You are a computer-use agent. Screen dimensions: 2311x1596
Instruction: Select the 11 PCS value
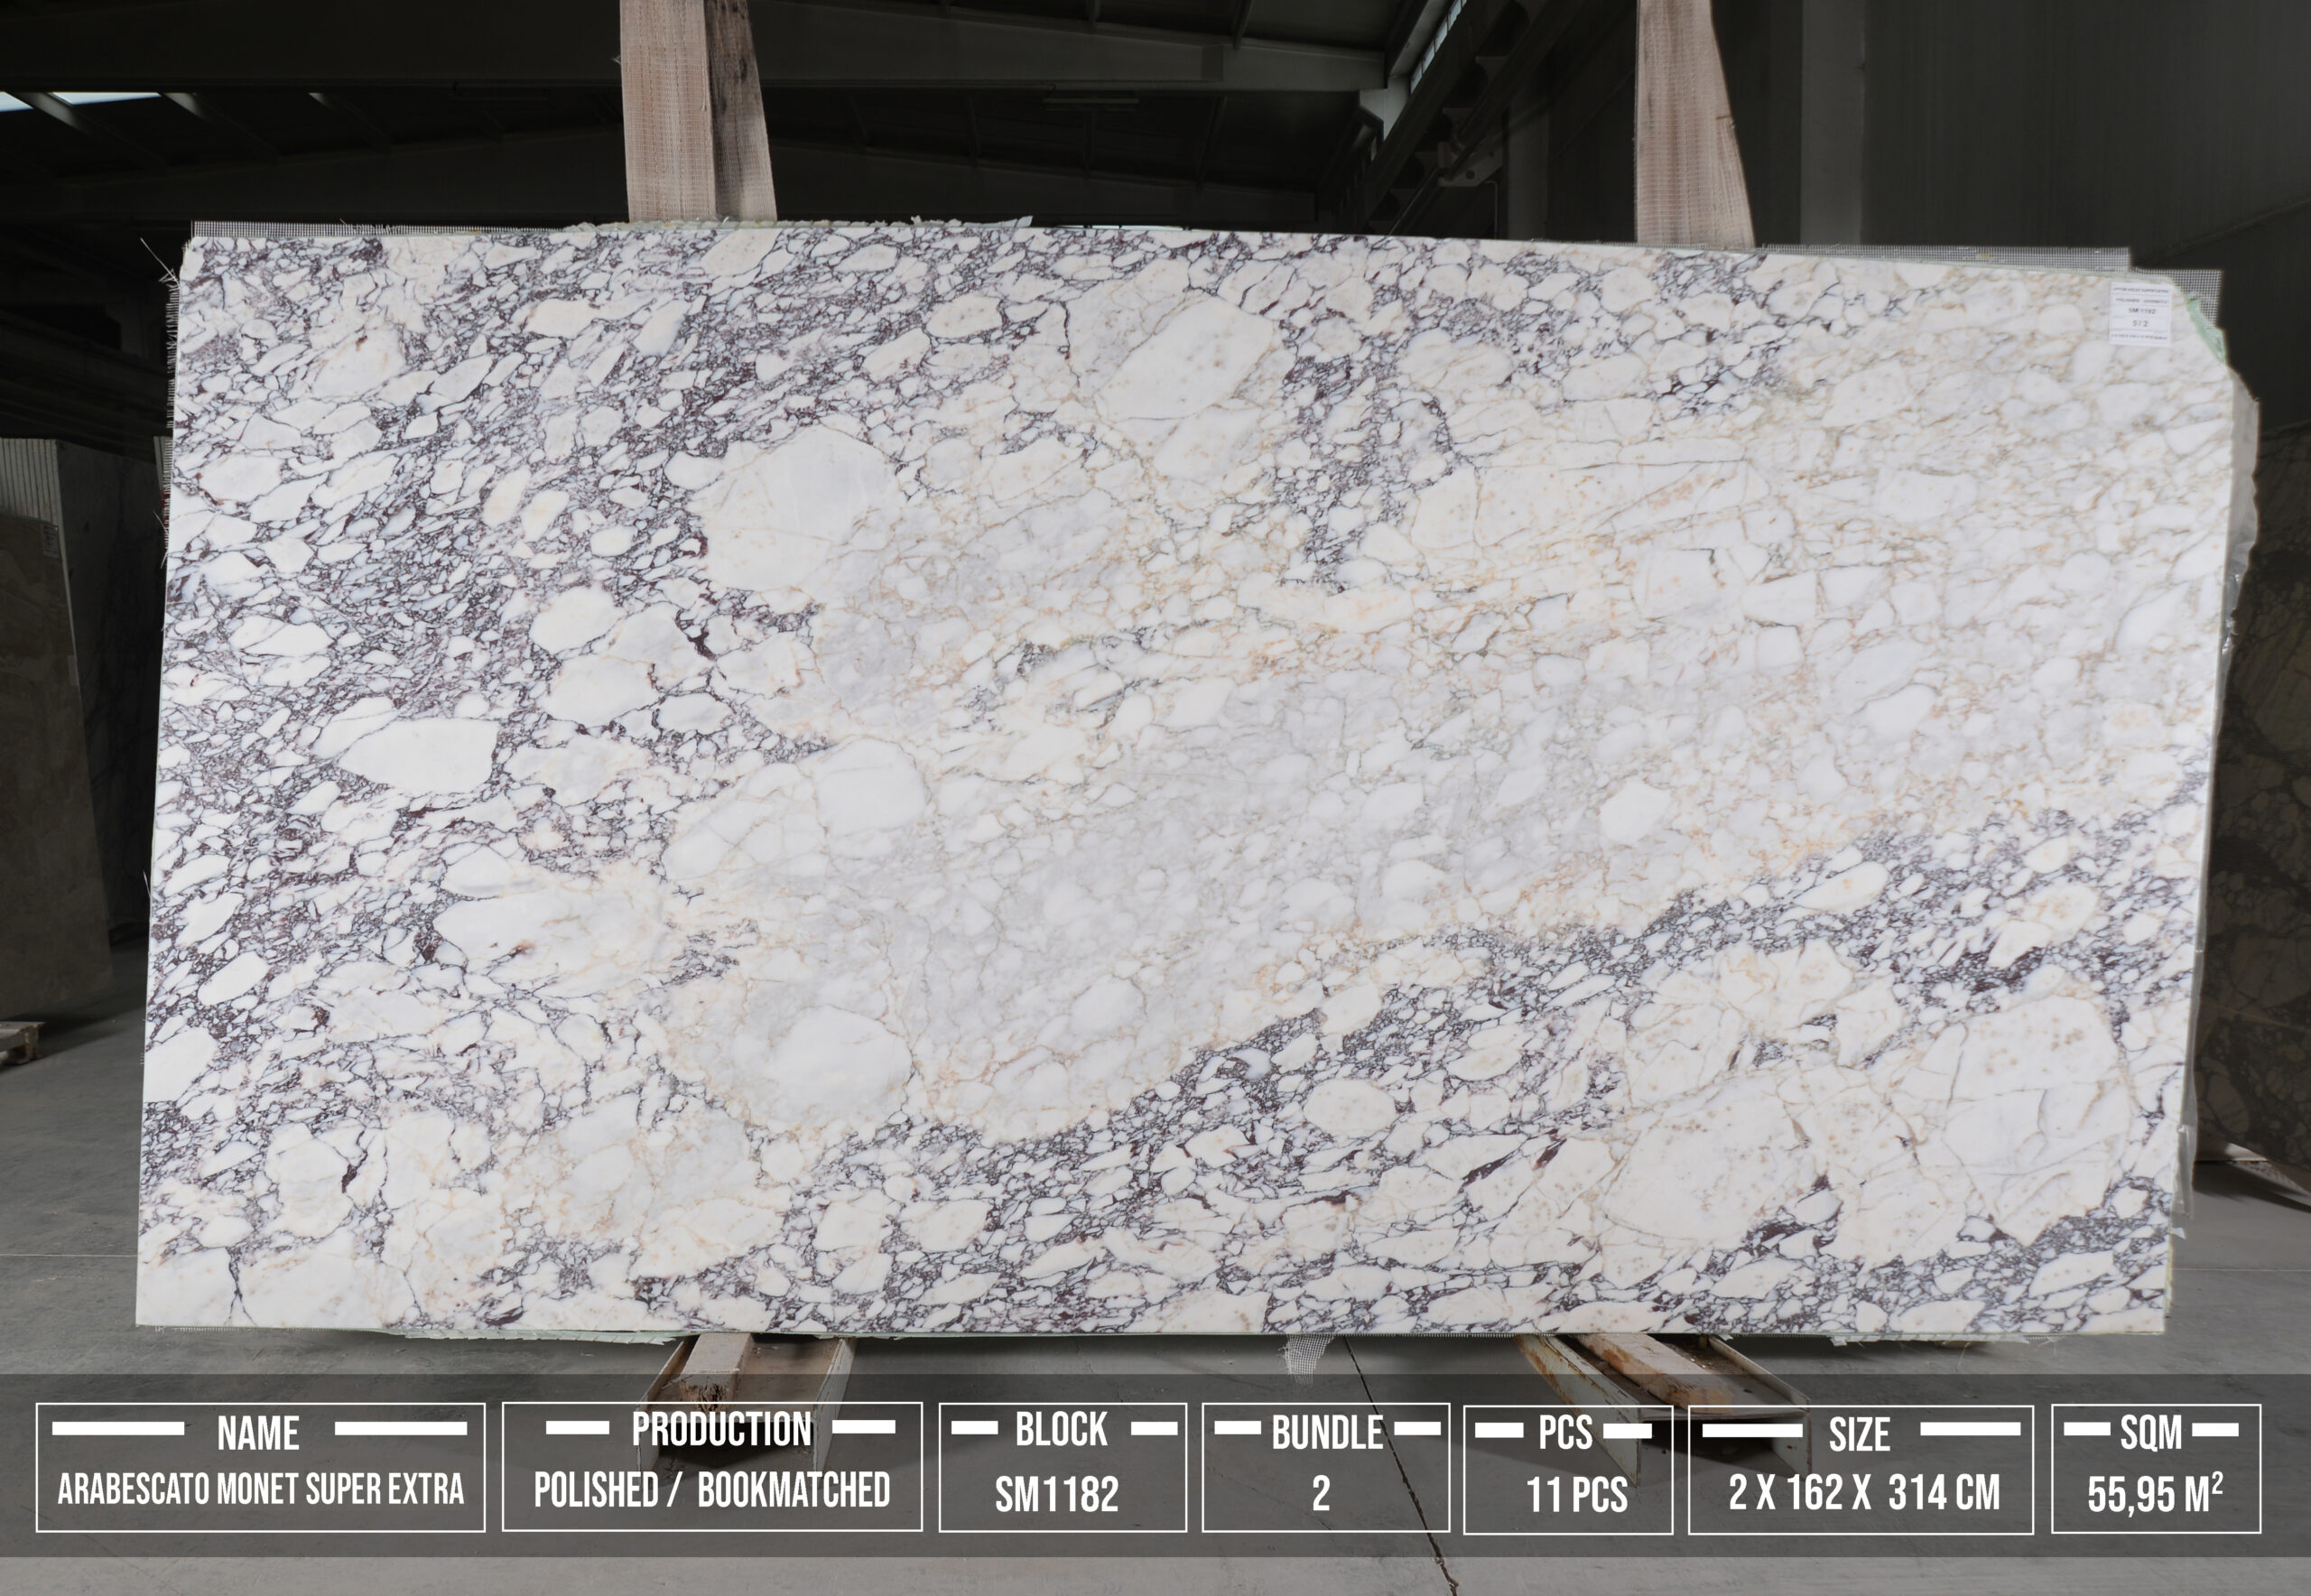tap(1576, 1495)
